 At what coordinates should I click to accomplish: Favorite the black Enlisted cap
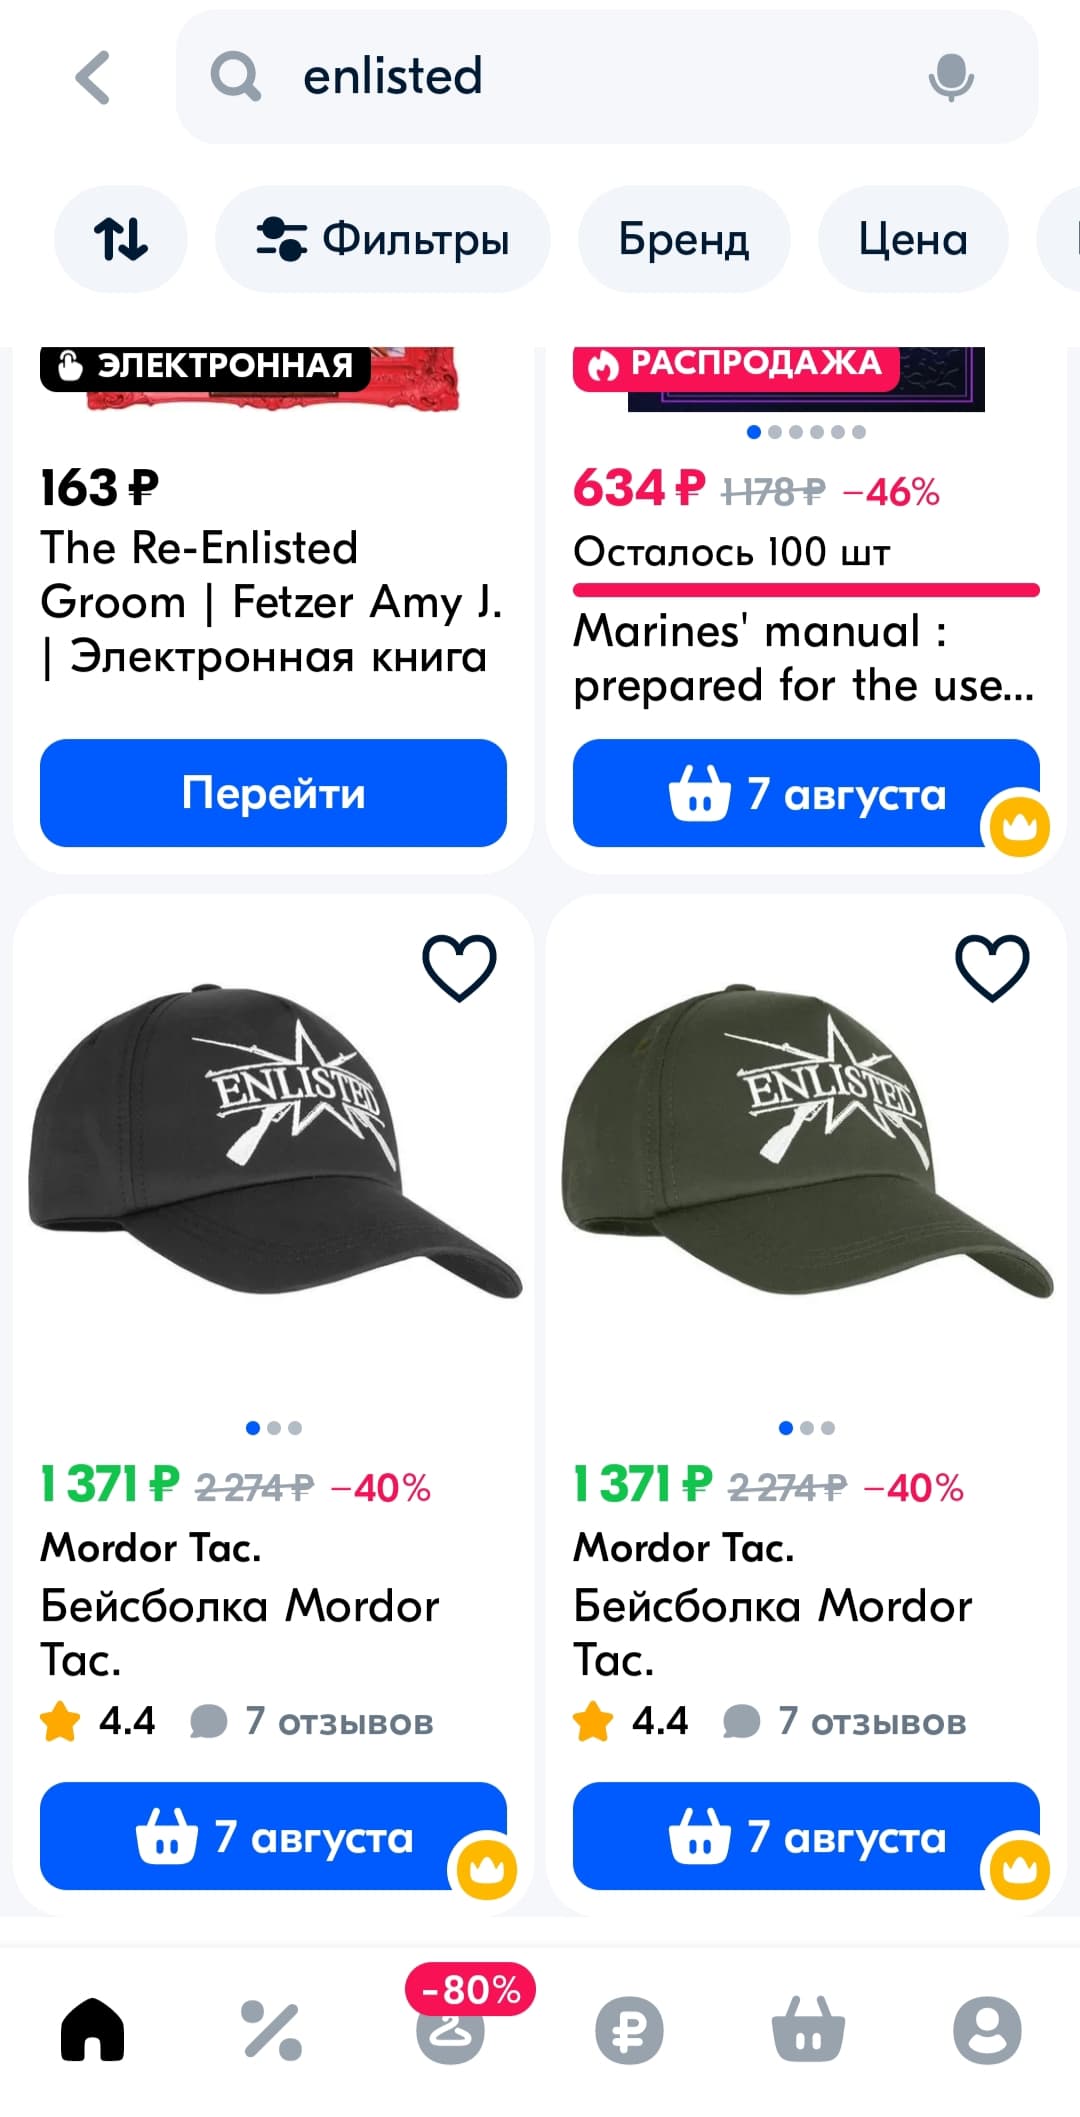459,967
